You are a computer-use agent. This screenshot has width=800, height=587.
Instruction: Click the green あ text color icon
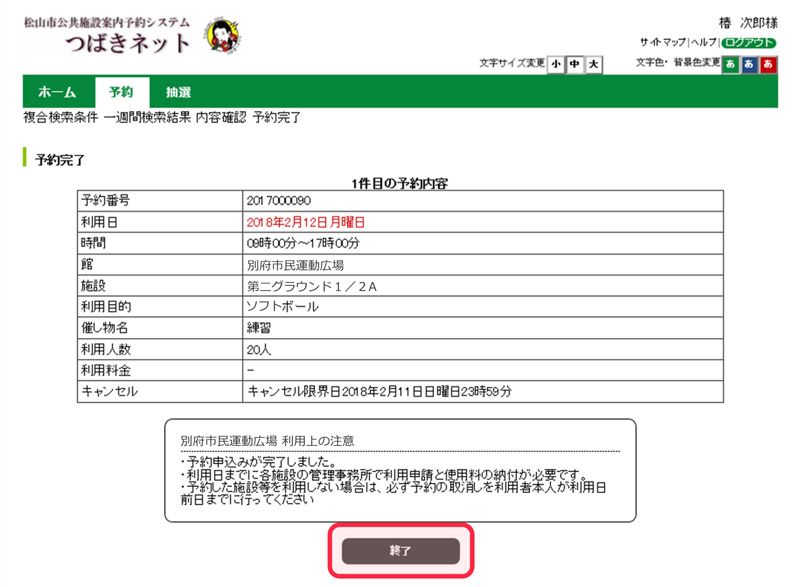click(730, 65)
